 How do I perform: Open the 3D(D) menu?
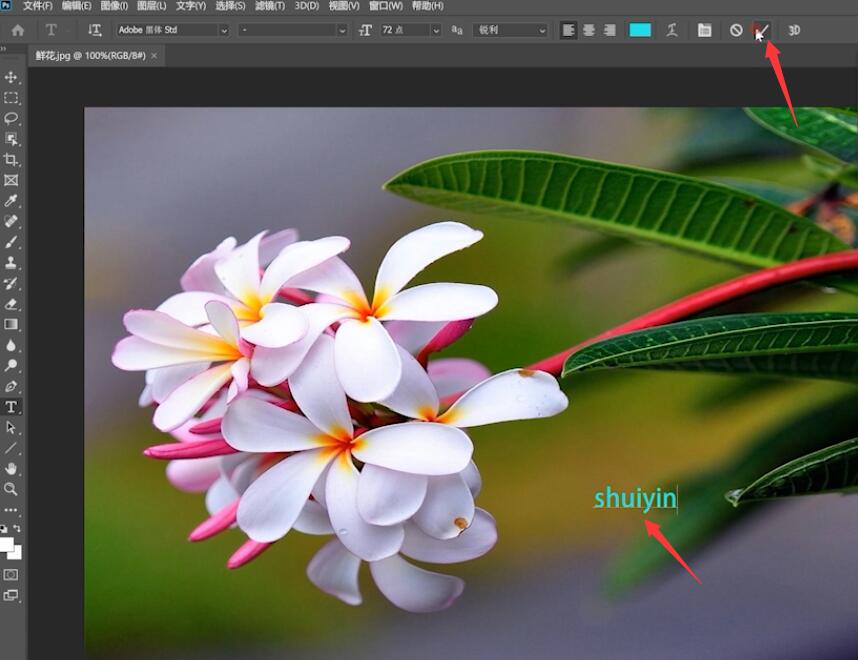[306, 6]
